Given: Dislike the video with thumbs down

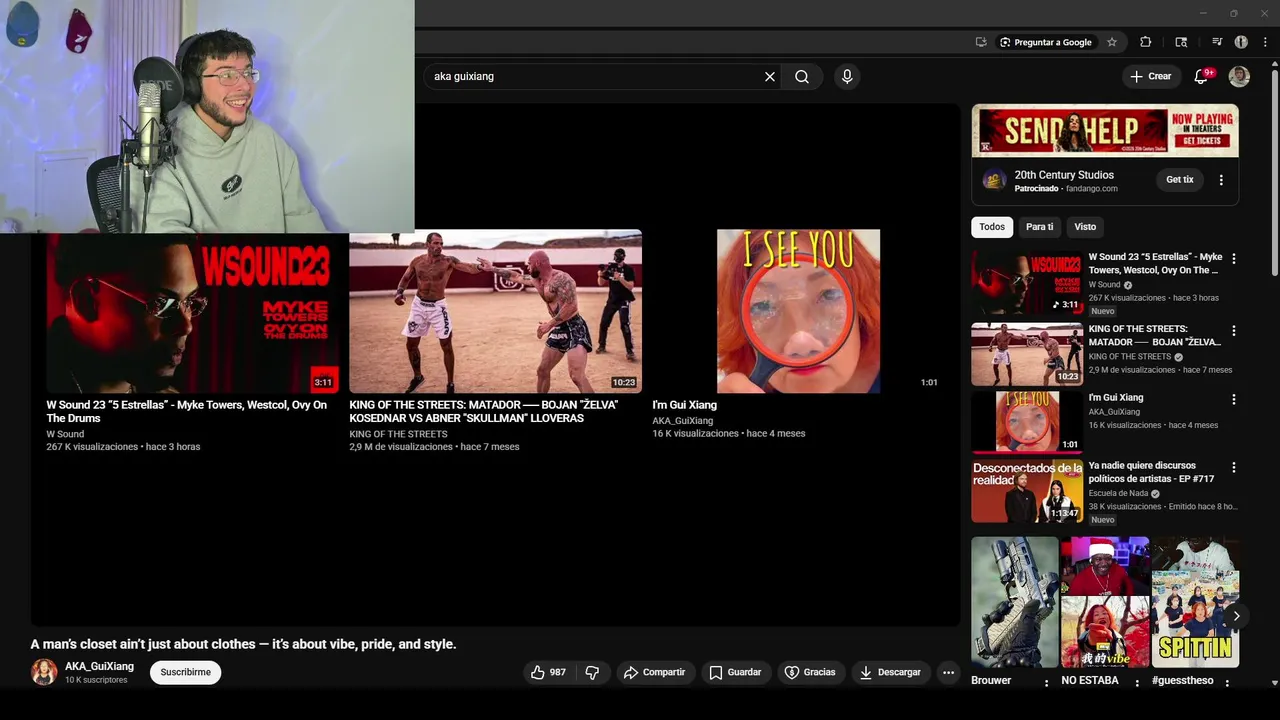Looking at the screenshot, I should coord(592,672).
